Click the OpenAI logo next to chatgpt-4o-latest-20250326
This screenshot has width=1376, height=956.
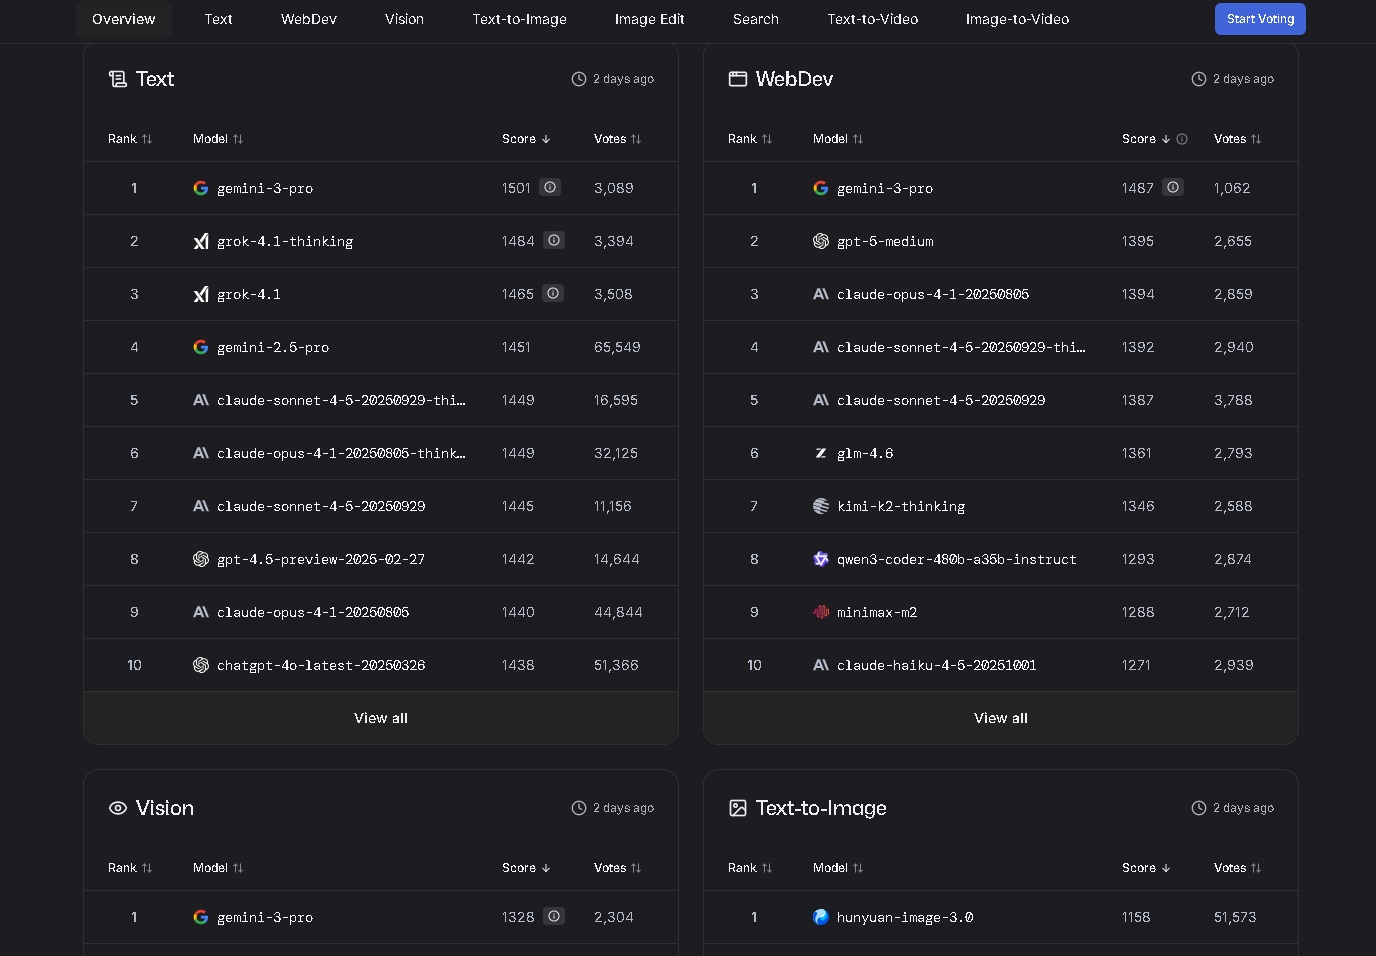(x=201, y=665)
